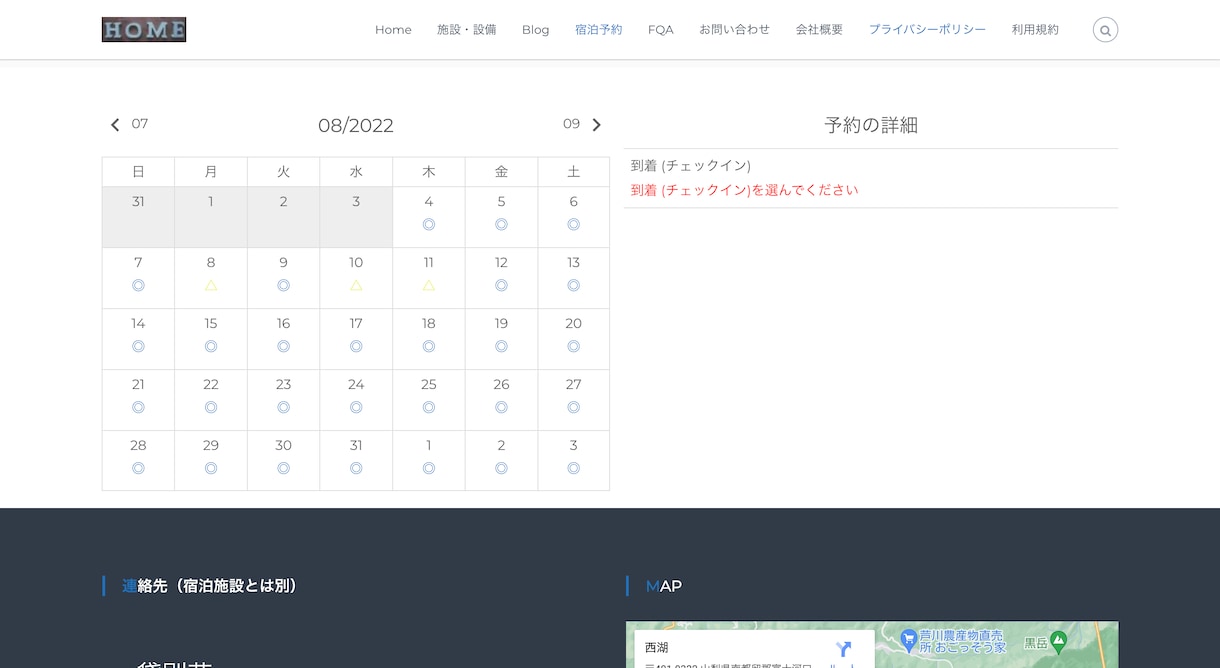
Task: Click the MAP footer heading
Action: coord(664,586)
